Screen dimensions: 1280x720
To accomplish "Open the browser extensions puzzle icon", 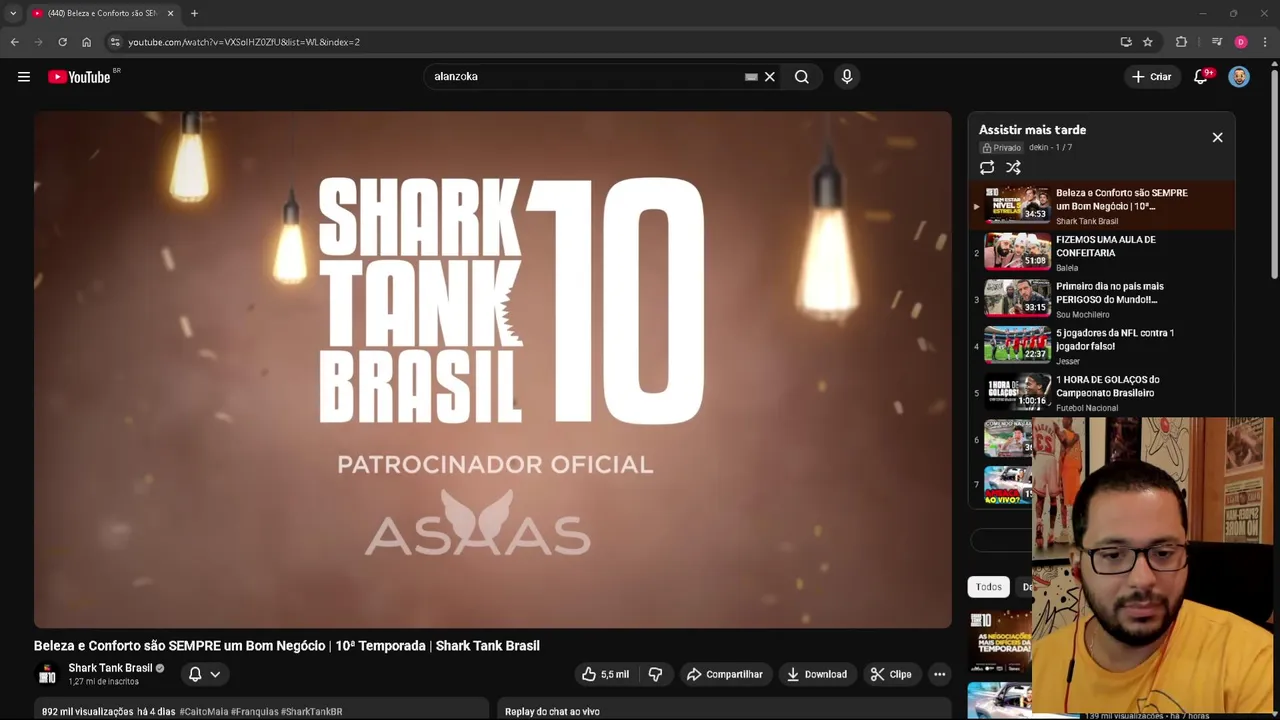I will (x=1181, y=42).
